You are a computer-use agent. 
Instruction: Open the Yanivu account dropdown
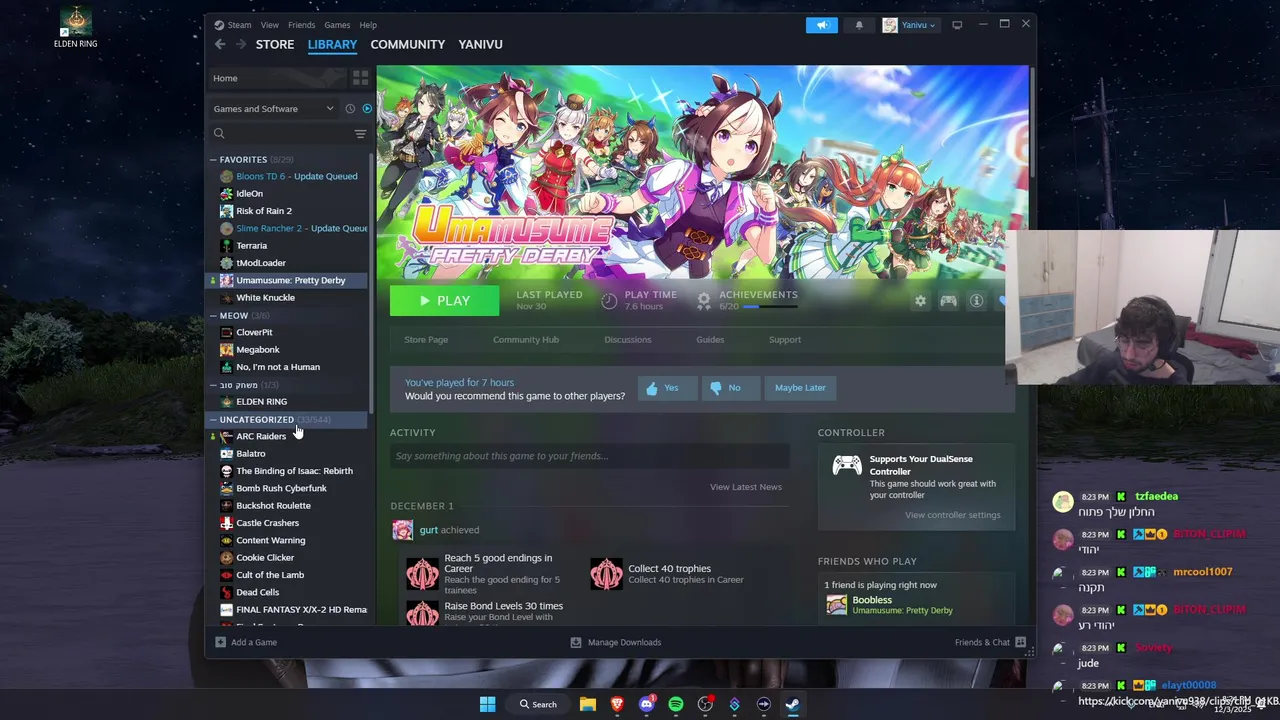pos(909,25)
